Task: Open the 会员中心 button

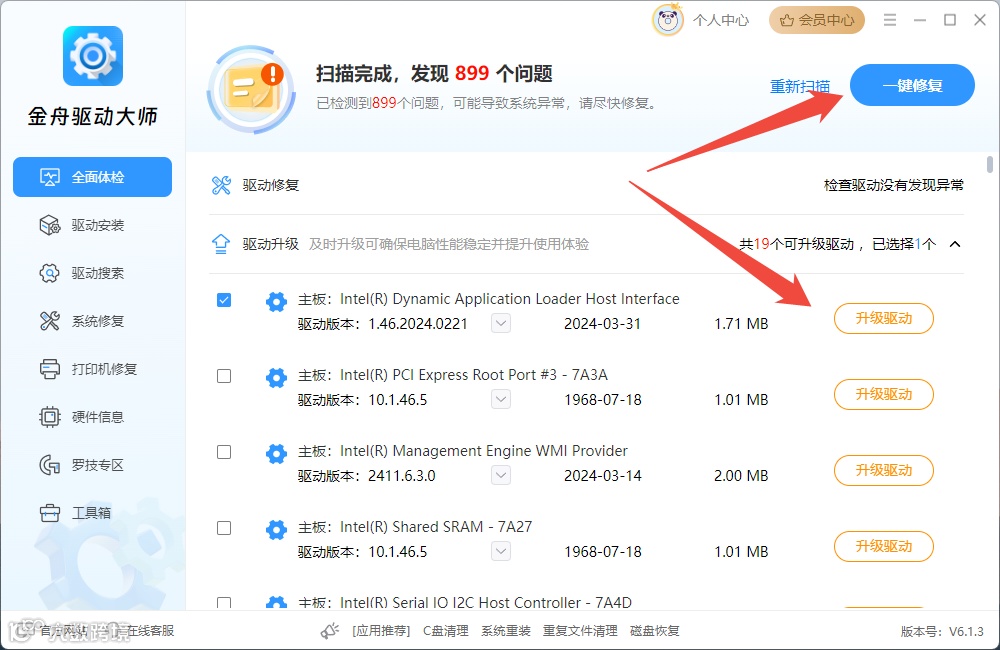Action: pyautogui.click(x=817, y=20)
